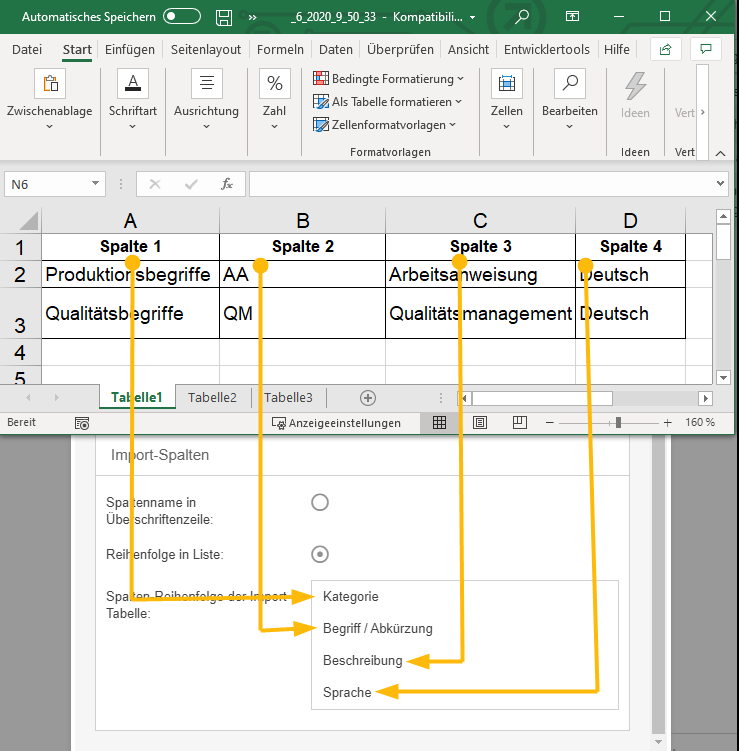
Task: Click the Save floppy disk icon
Action: point(225,17)
